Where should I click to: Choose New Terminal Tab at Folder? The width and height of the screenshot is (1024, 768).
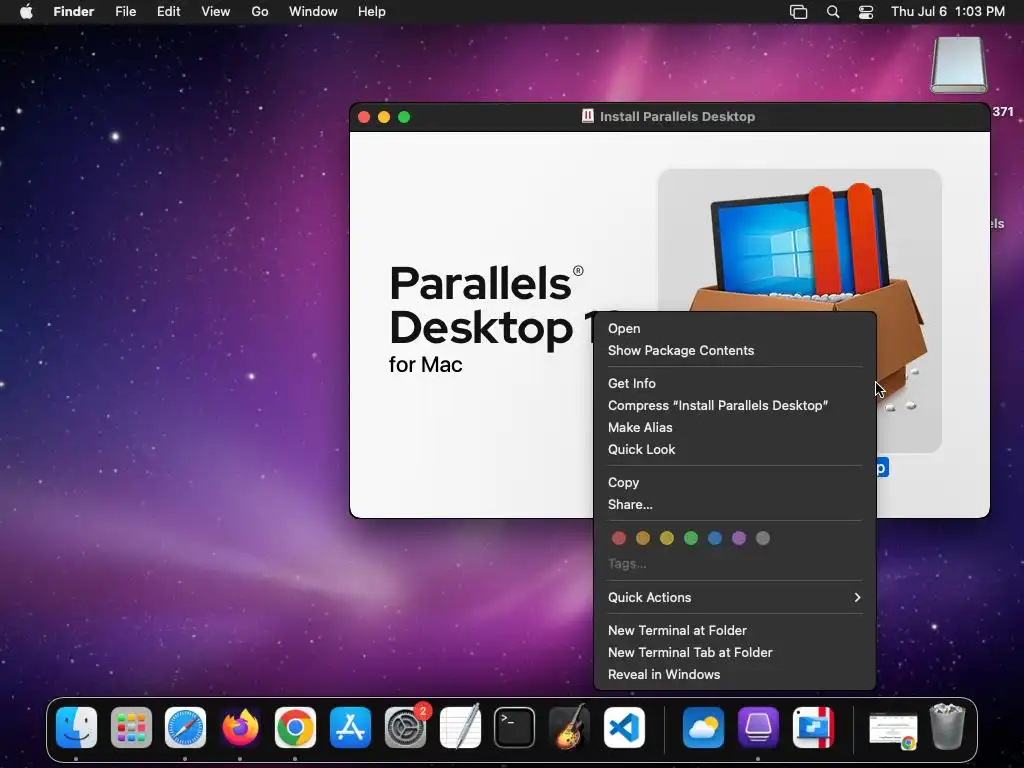pyautogui.click(x=735, y=653)
